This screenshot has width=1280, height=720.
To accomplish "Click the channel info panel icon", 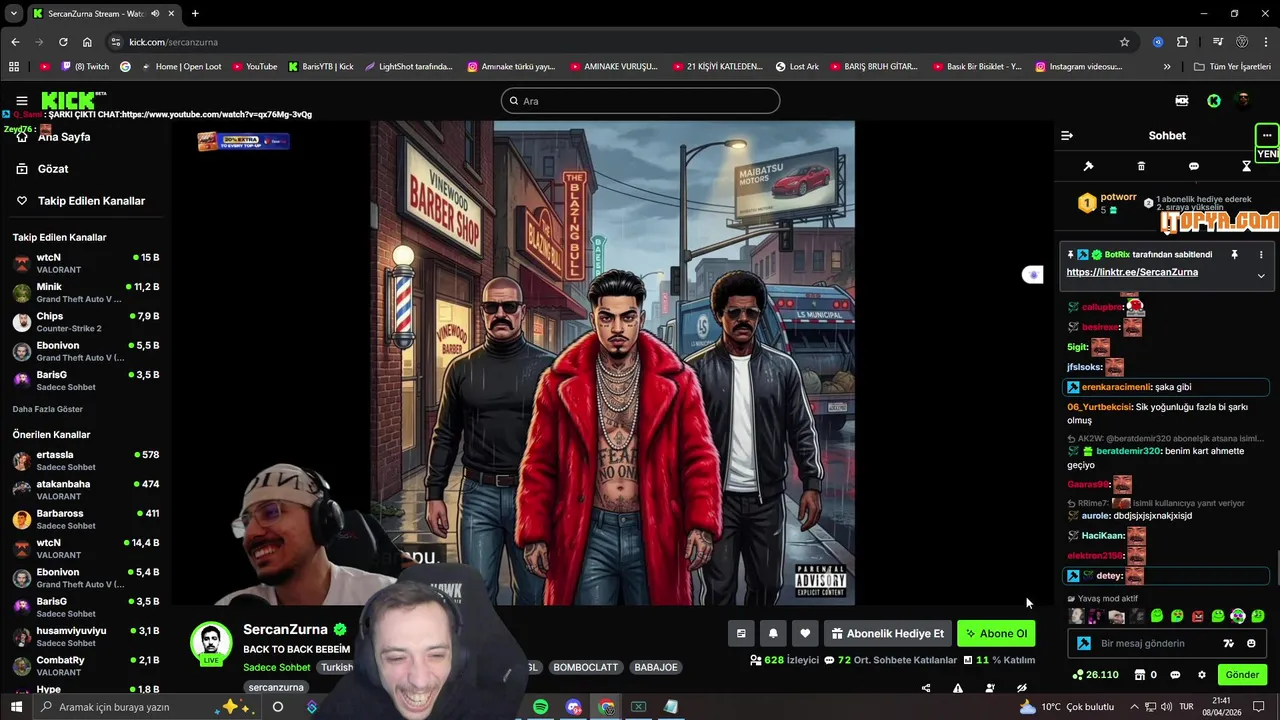I will click(x=741, y=633).
